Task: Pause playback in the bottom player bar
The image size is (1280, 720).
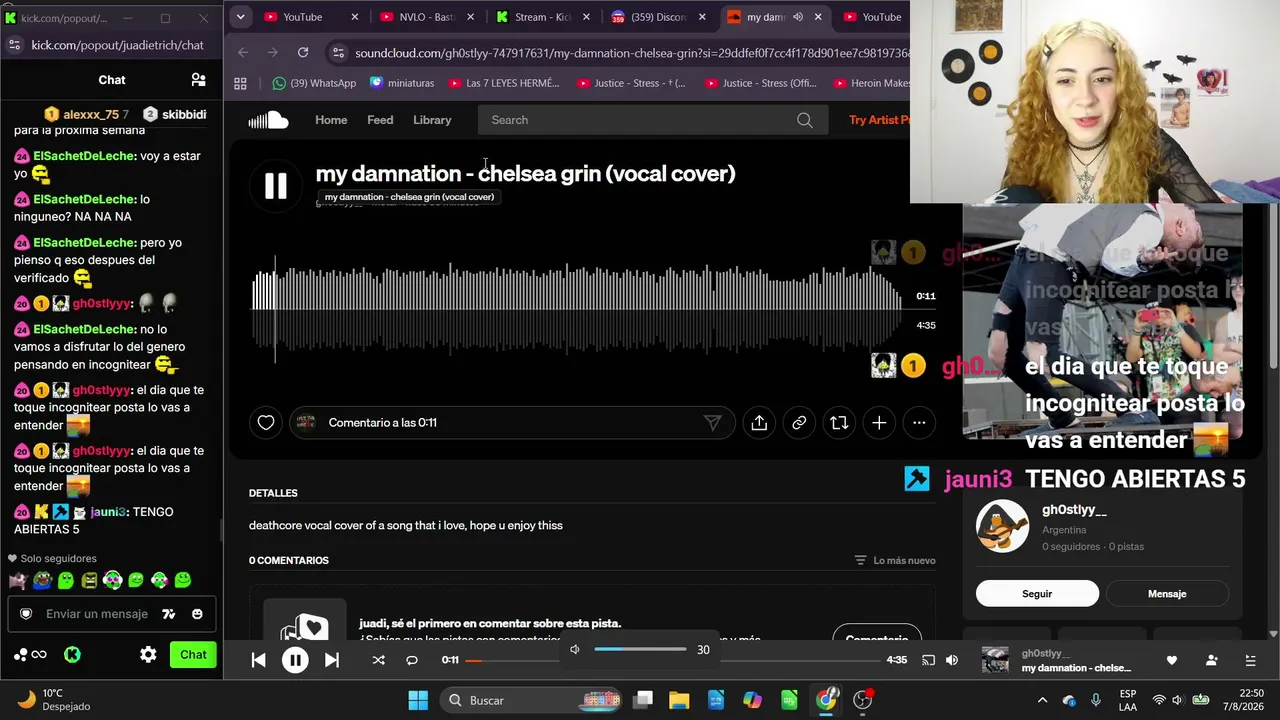Action: coord(295,660)
